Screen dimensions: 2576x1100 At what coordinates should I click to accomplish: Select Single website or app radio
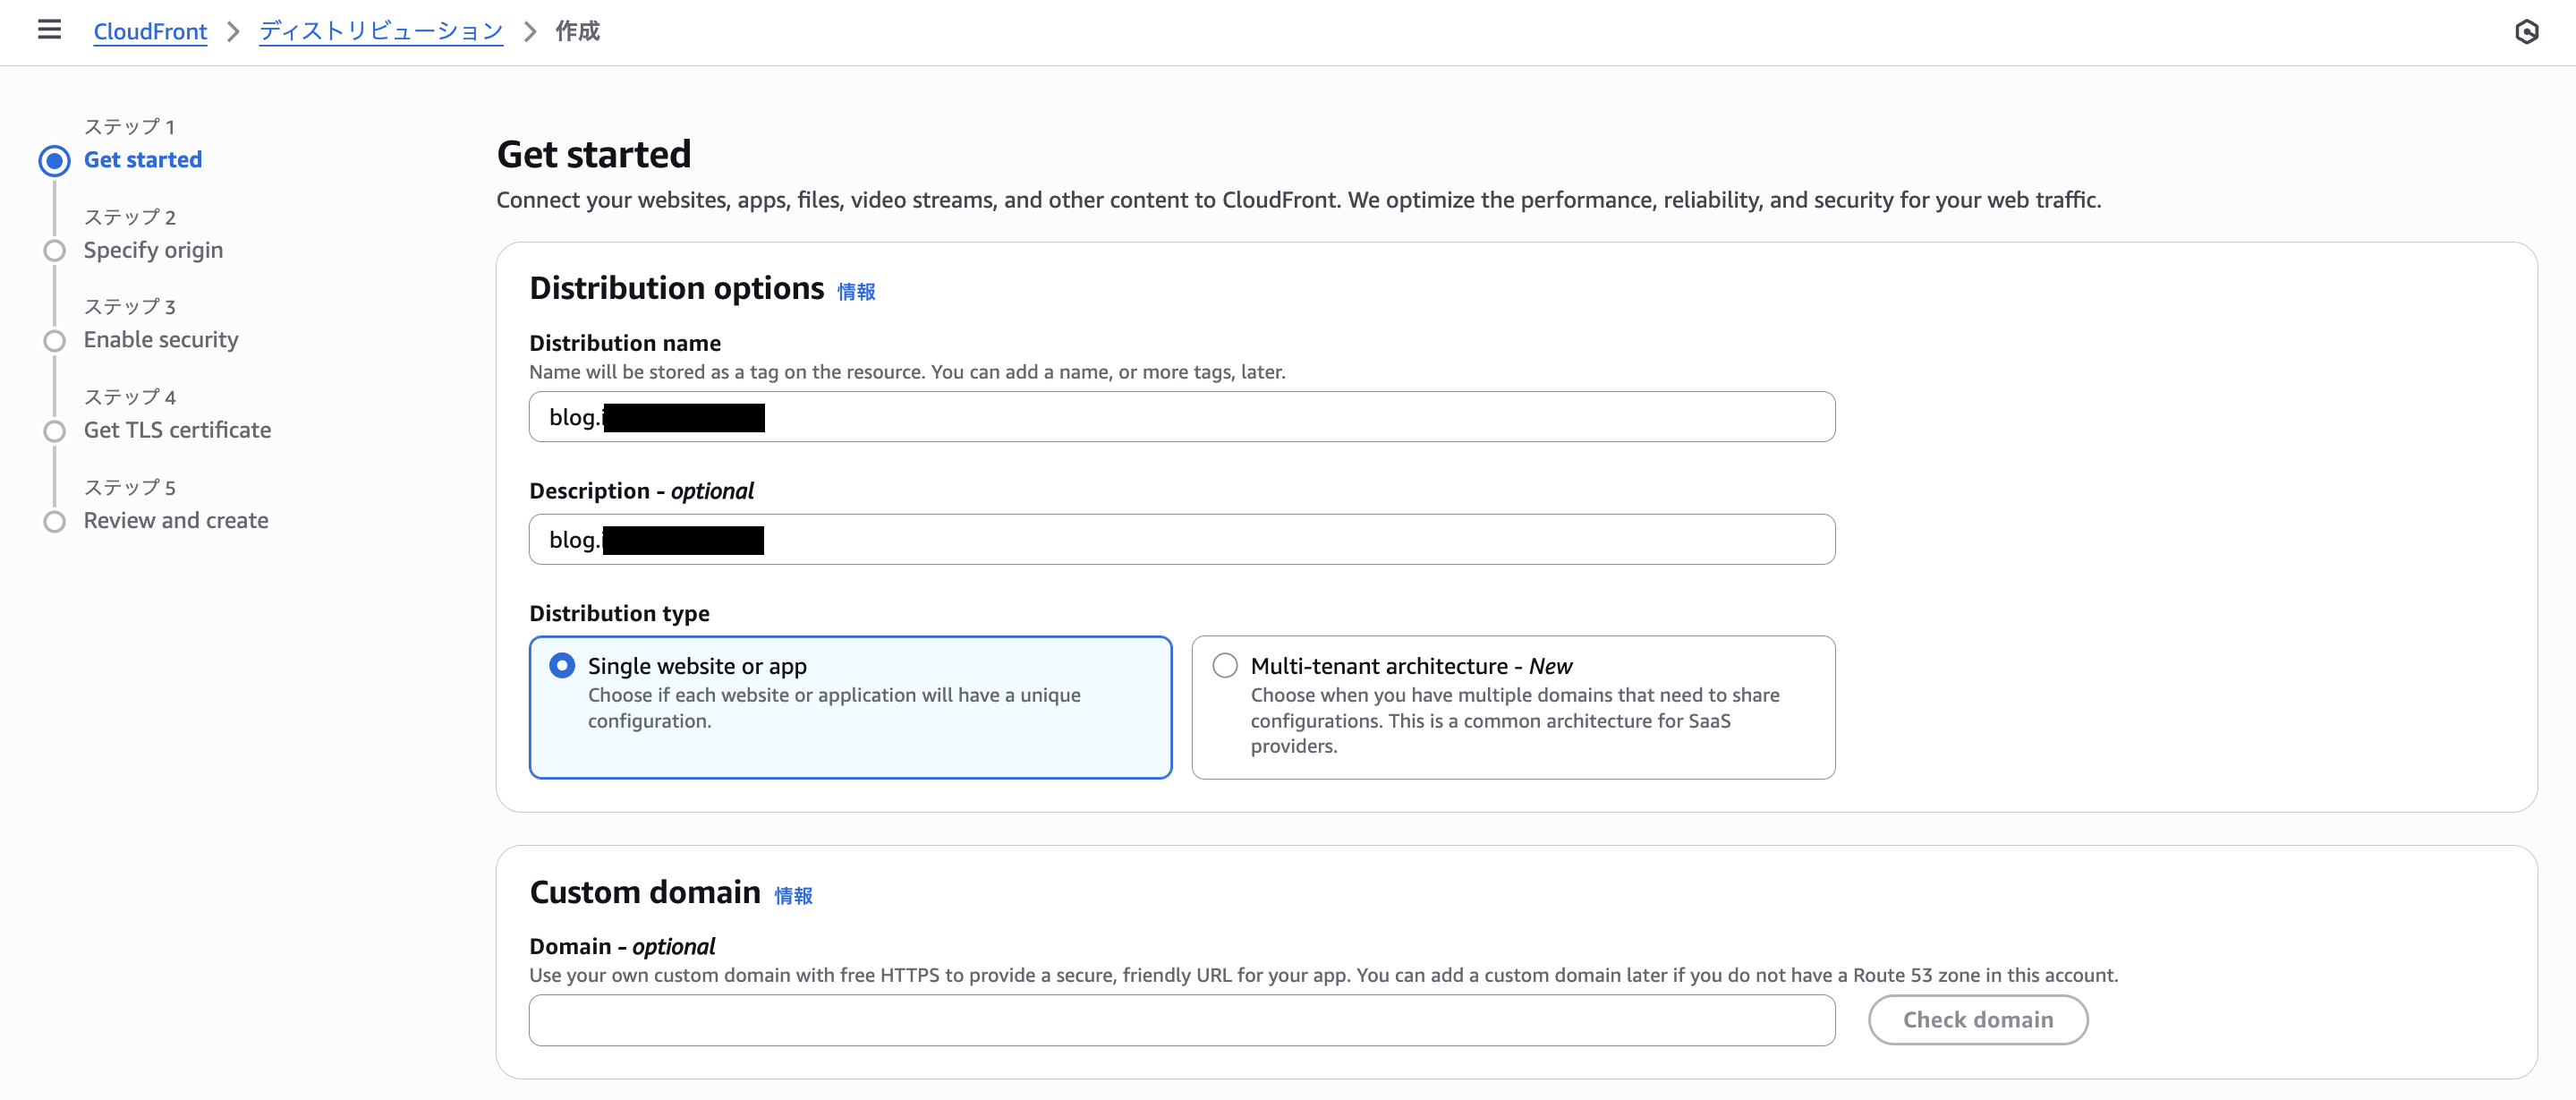[x=562, y=666]
